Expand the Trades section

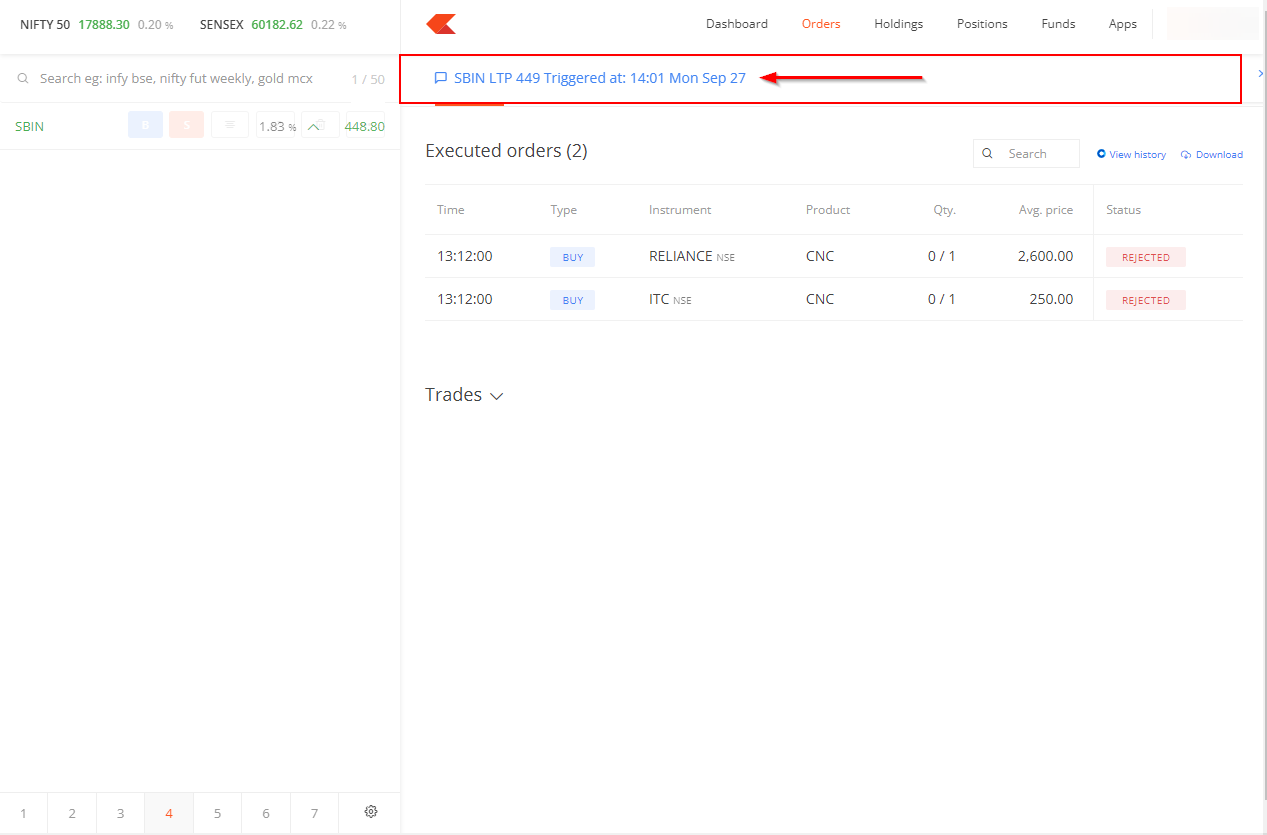(x=464, y=395)
